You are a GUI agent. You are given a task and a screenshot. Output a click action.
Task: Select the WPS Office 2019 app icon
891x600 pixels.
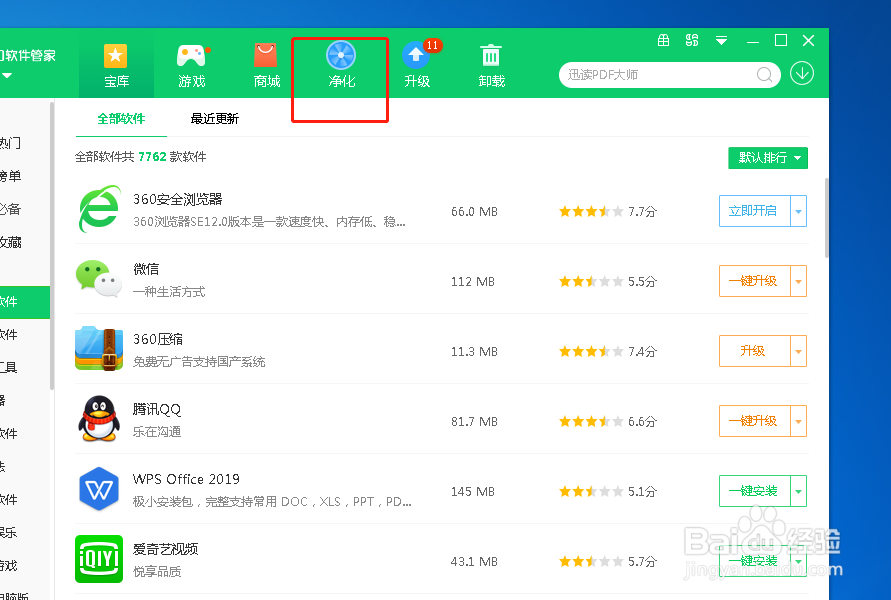tap(99, 491)
